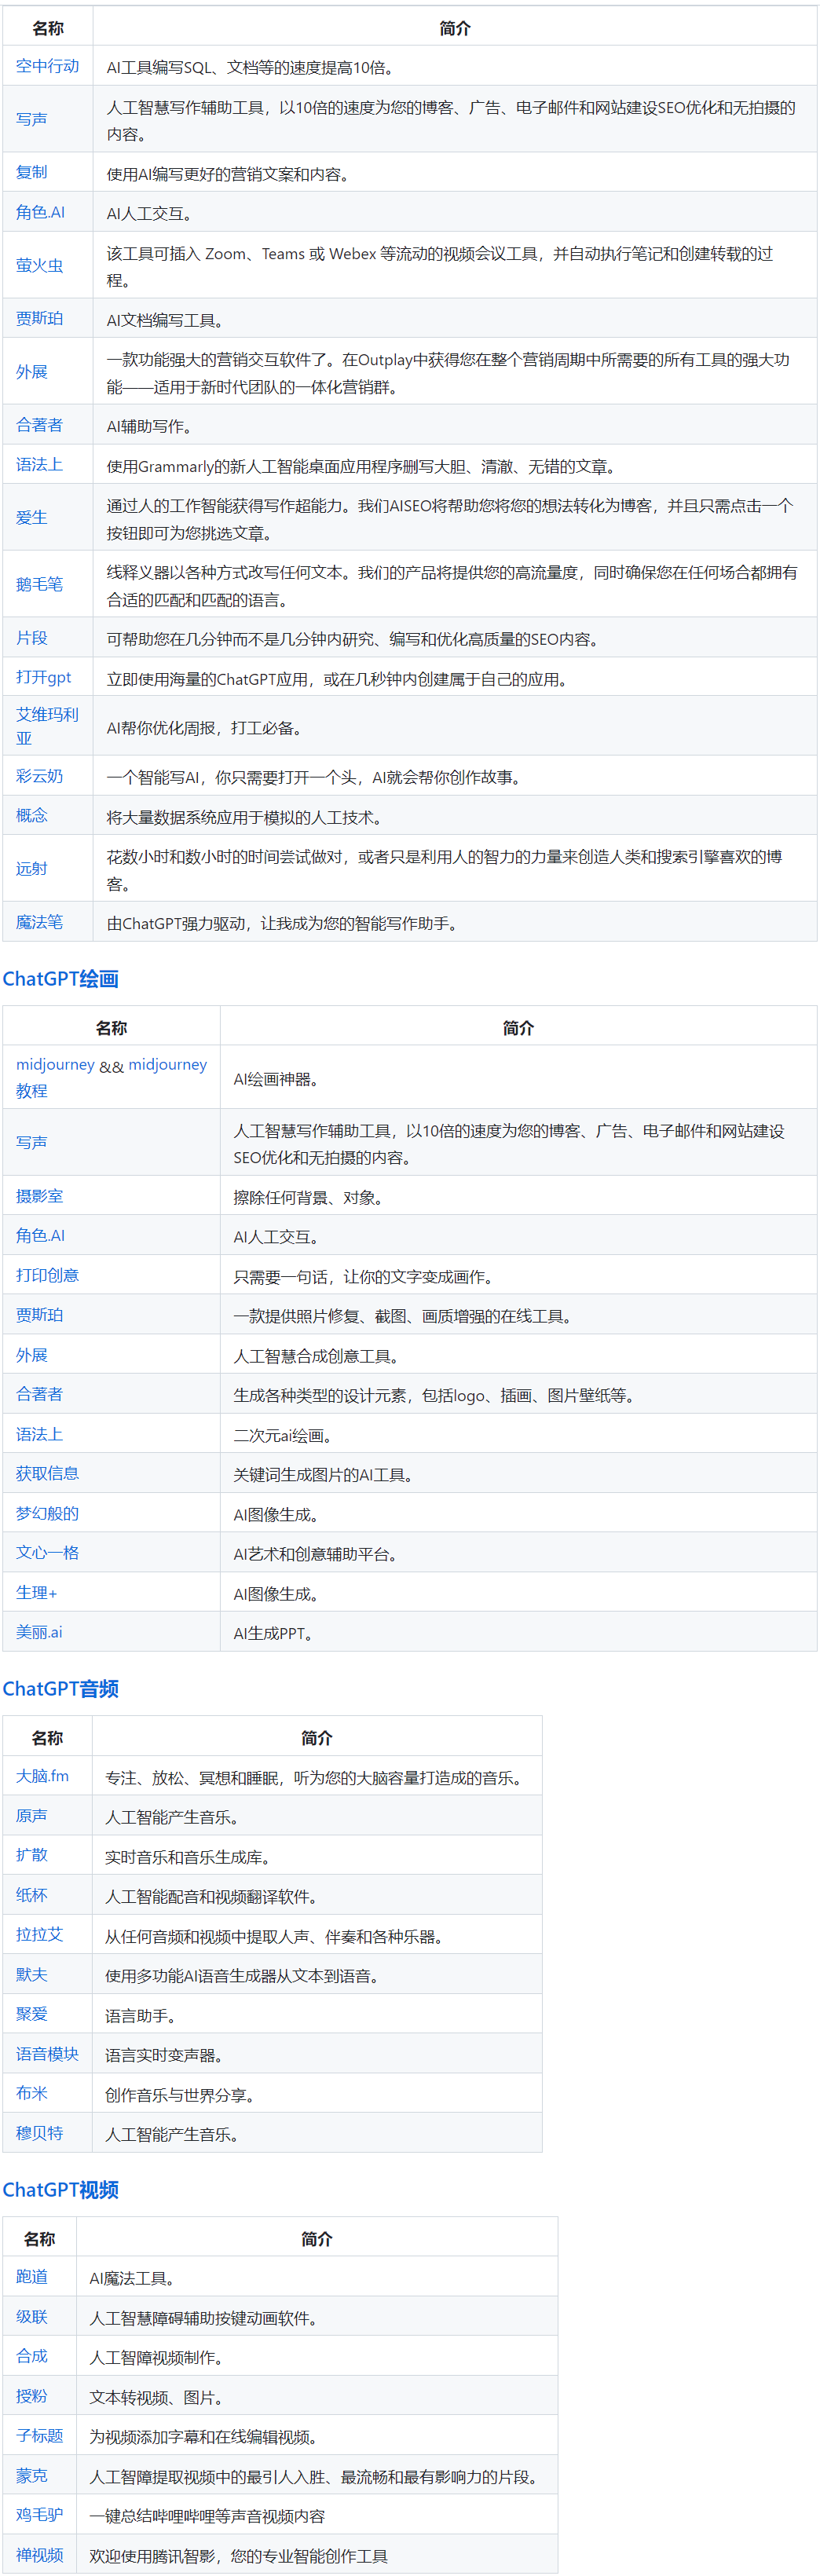Open the 打开gpt link
The height and width of the screenshot is (2576, 820).
[43, 677]
